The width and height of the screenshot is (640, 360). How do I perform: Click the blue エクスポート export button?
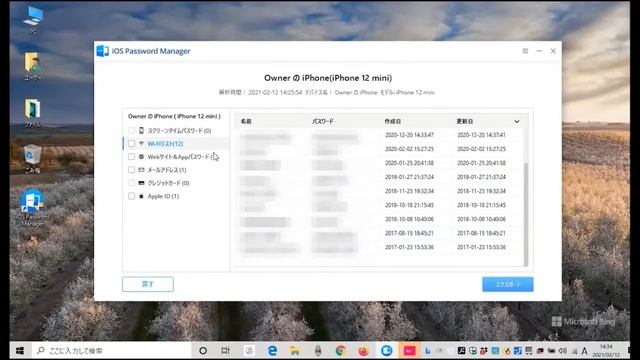[508, 284]
